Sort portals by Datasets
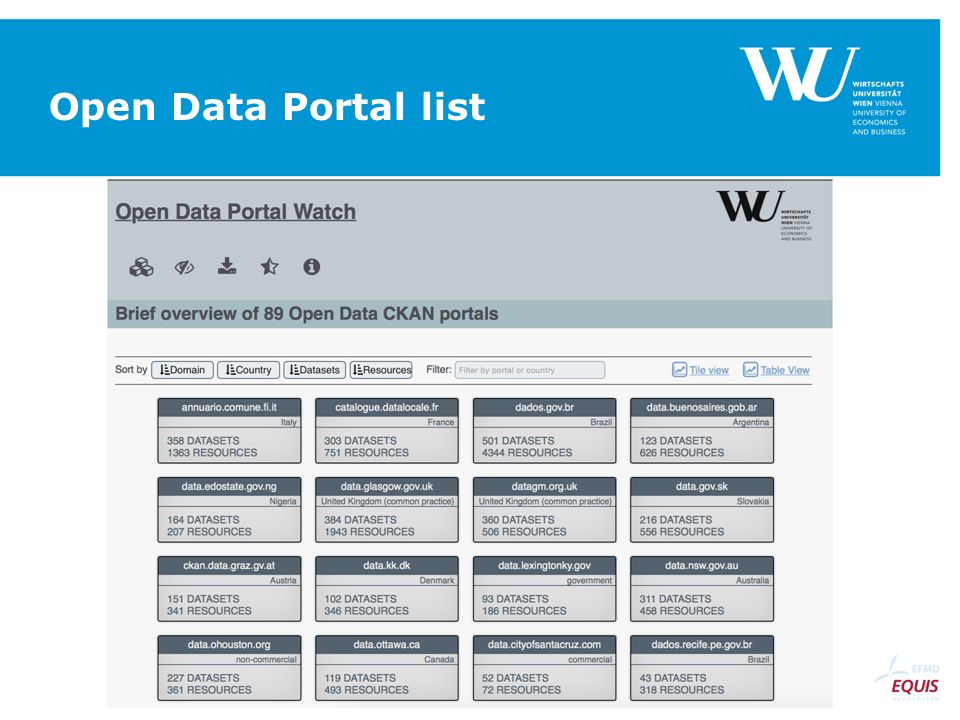Viewport: 960px width, 720px height. (x=315, y=370)
